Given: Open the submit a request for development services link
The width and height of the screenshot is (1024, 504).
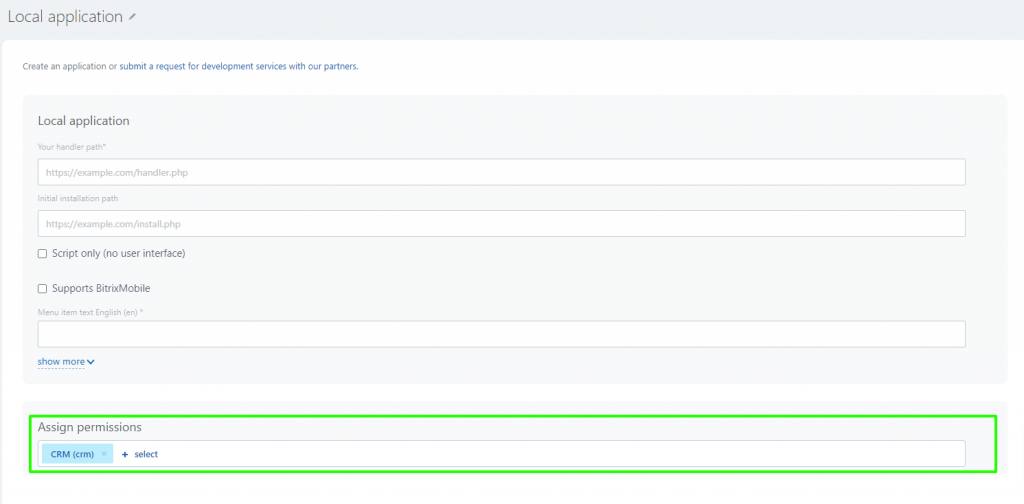Looking at the screenshot, I should click(238, 67).
